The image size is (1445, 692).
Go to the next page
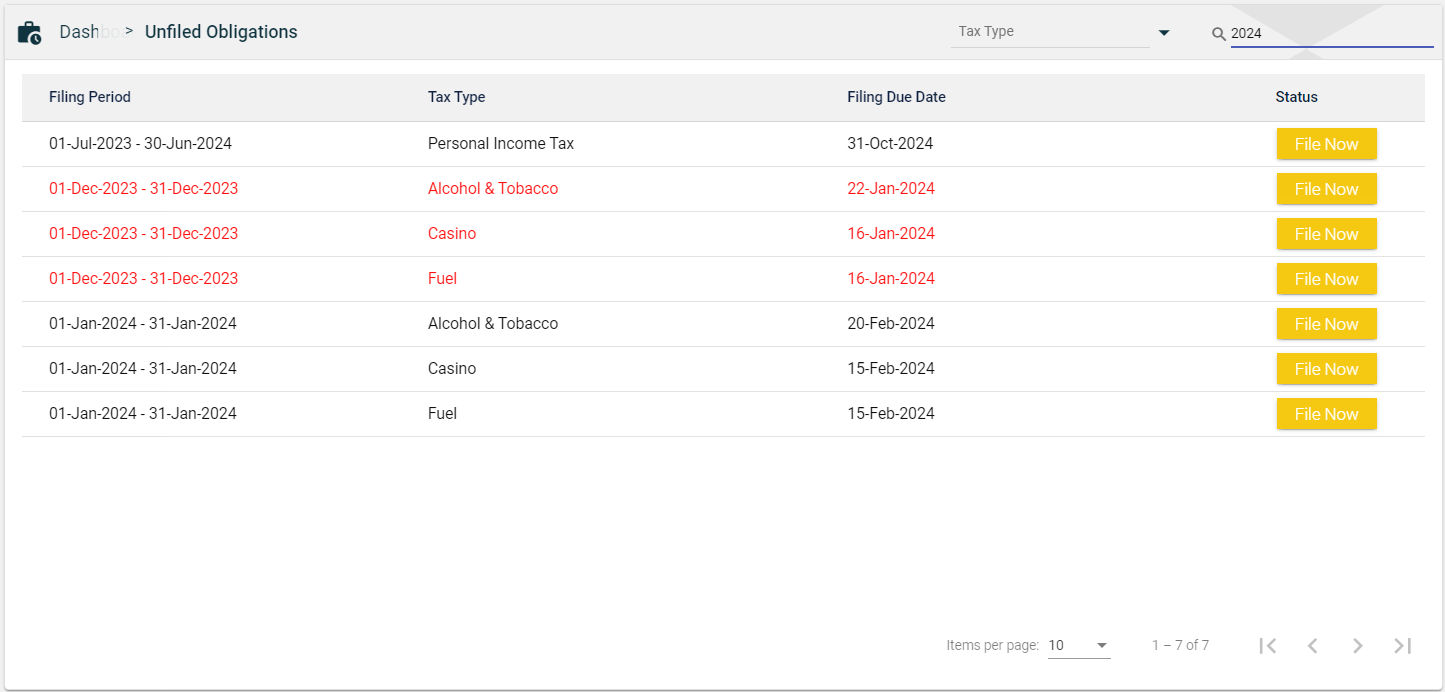point(1358,646)
